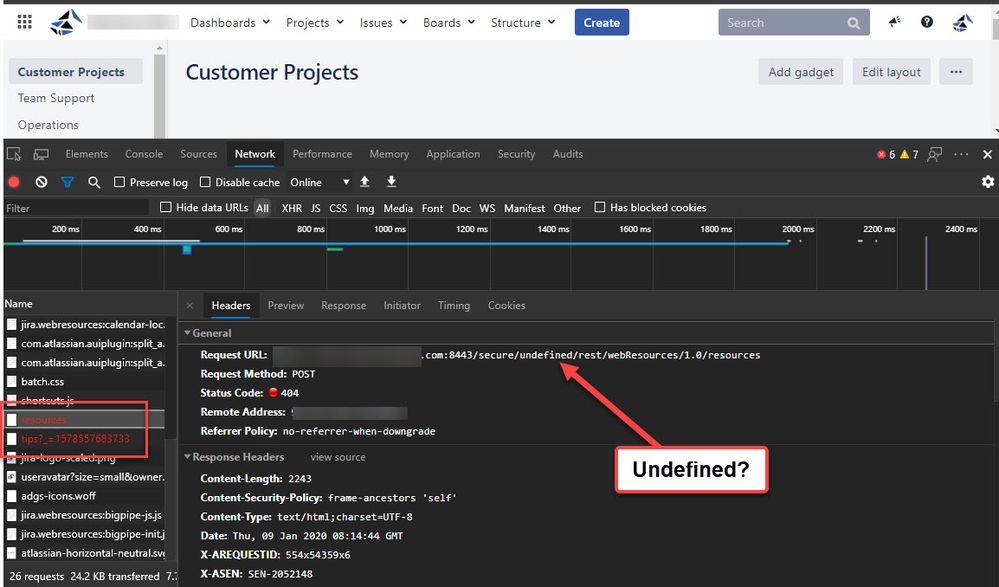Open the DevTools more options menu
The image size is (999, 587).
[961, 154]
